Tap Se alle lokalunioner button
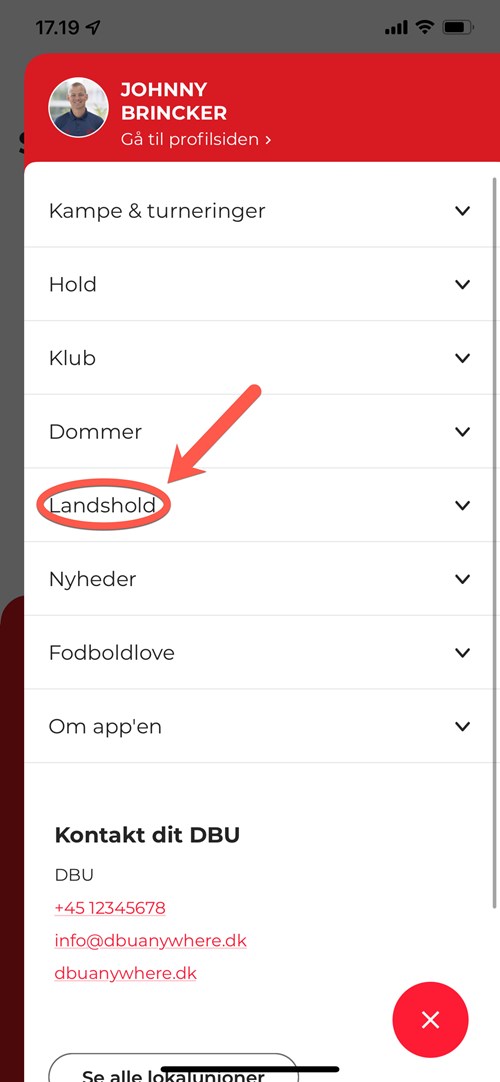 (x=173, y=1068)
